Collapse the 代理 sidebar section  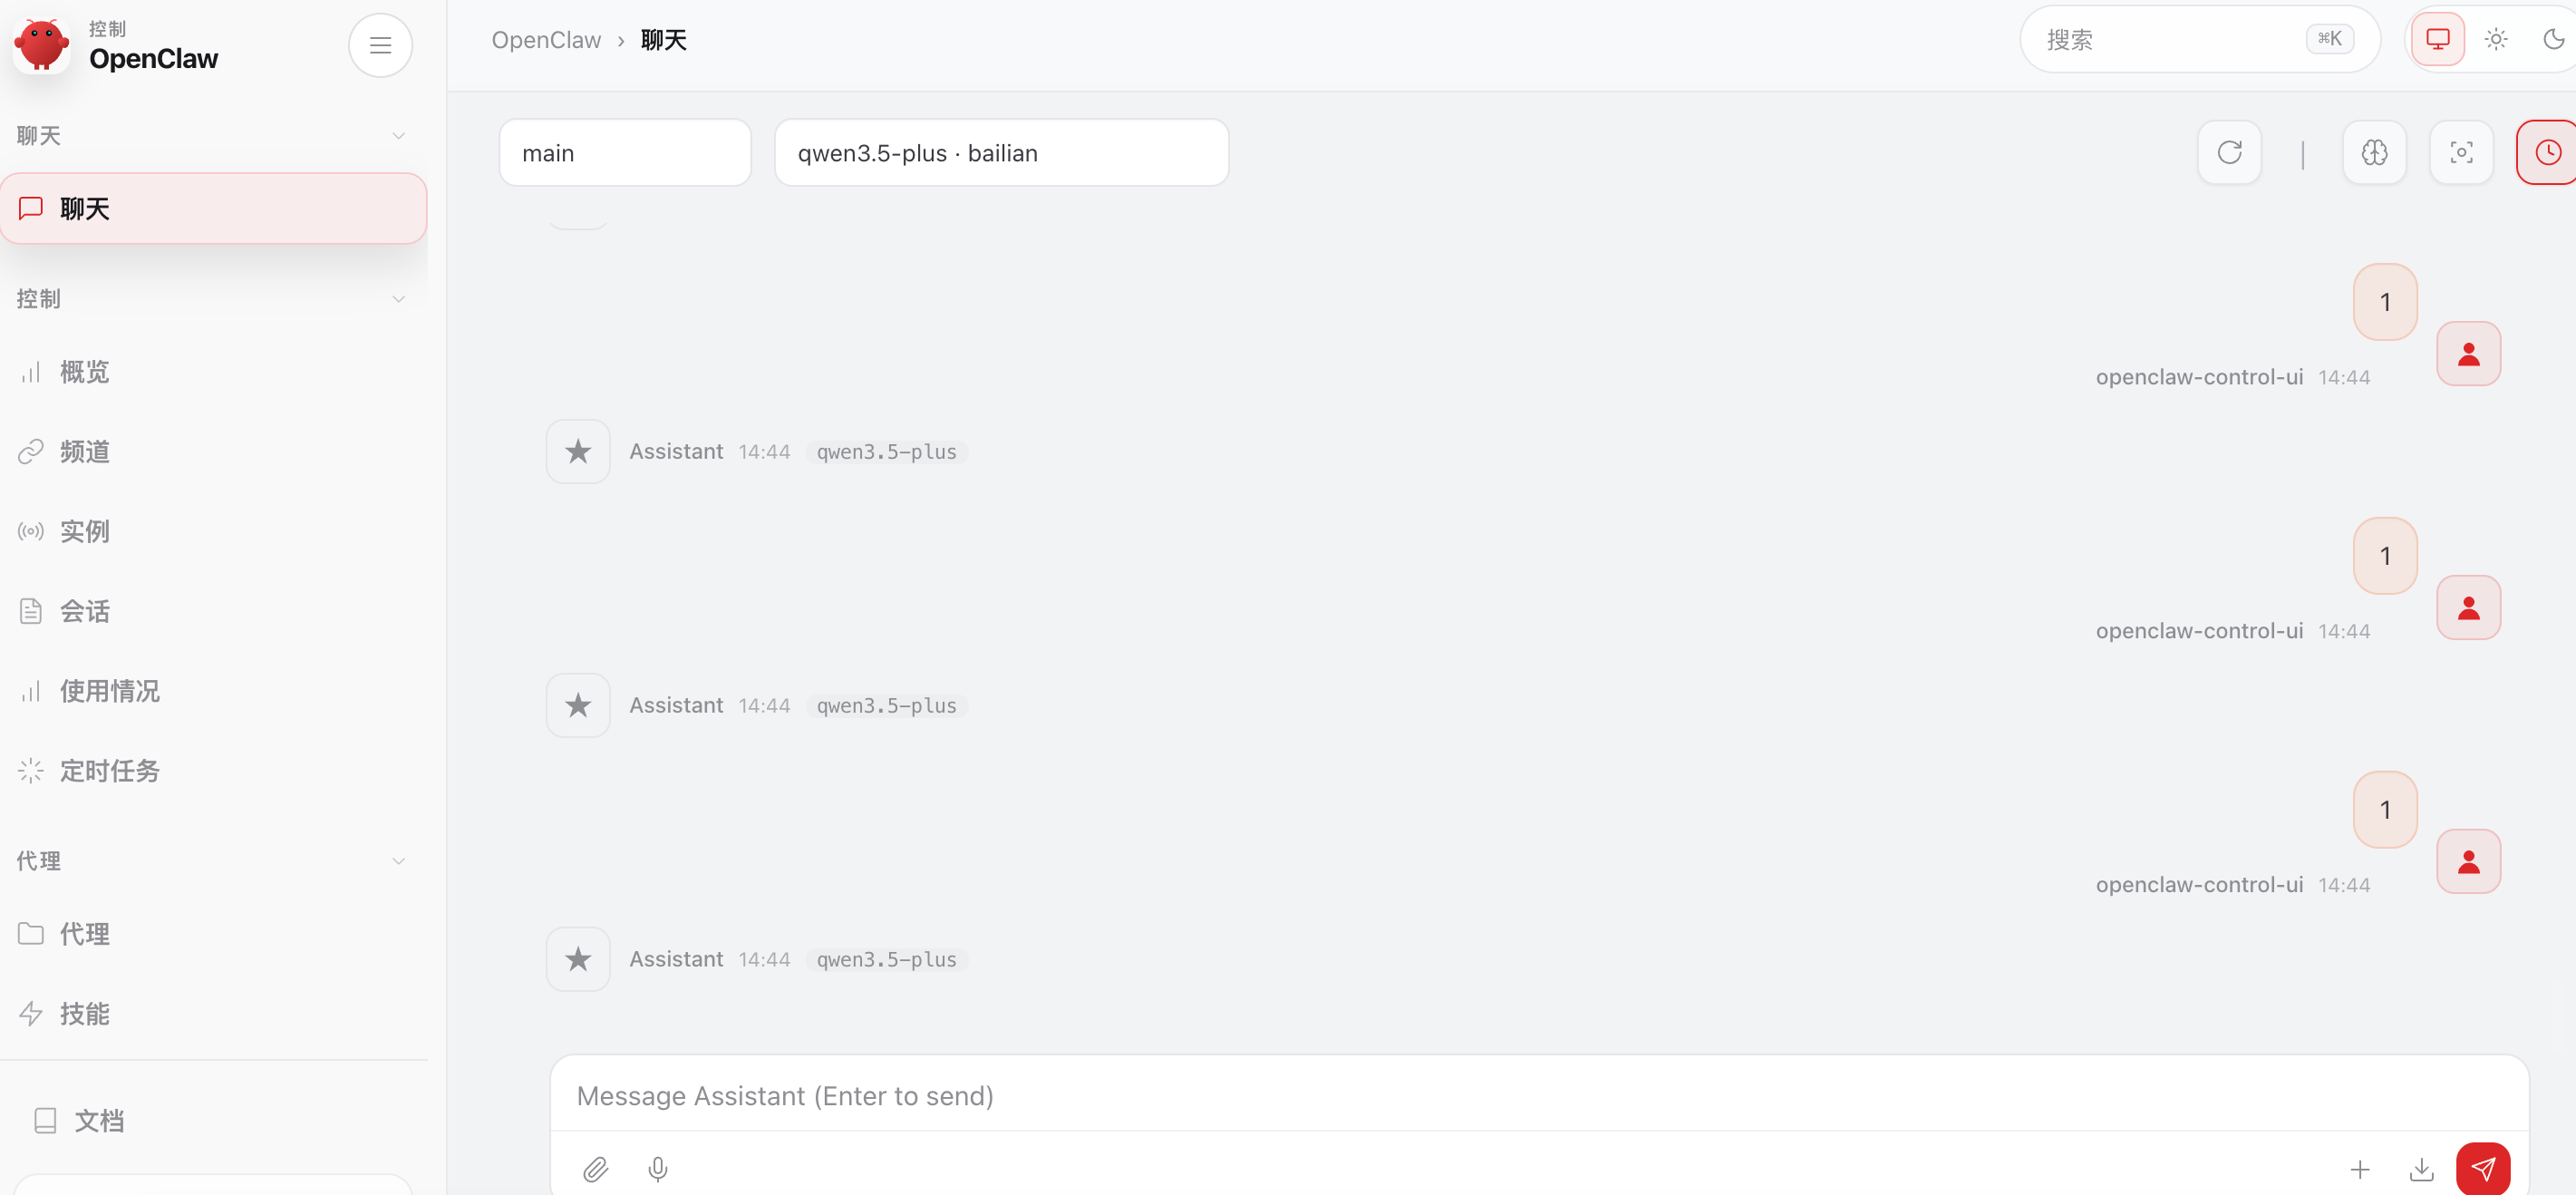[x=398, y=861]
